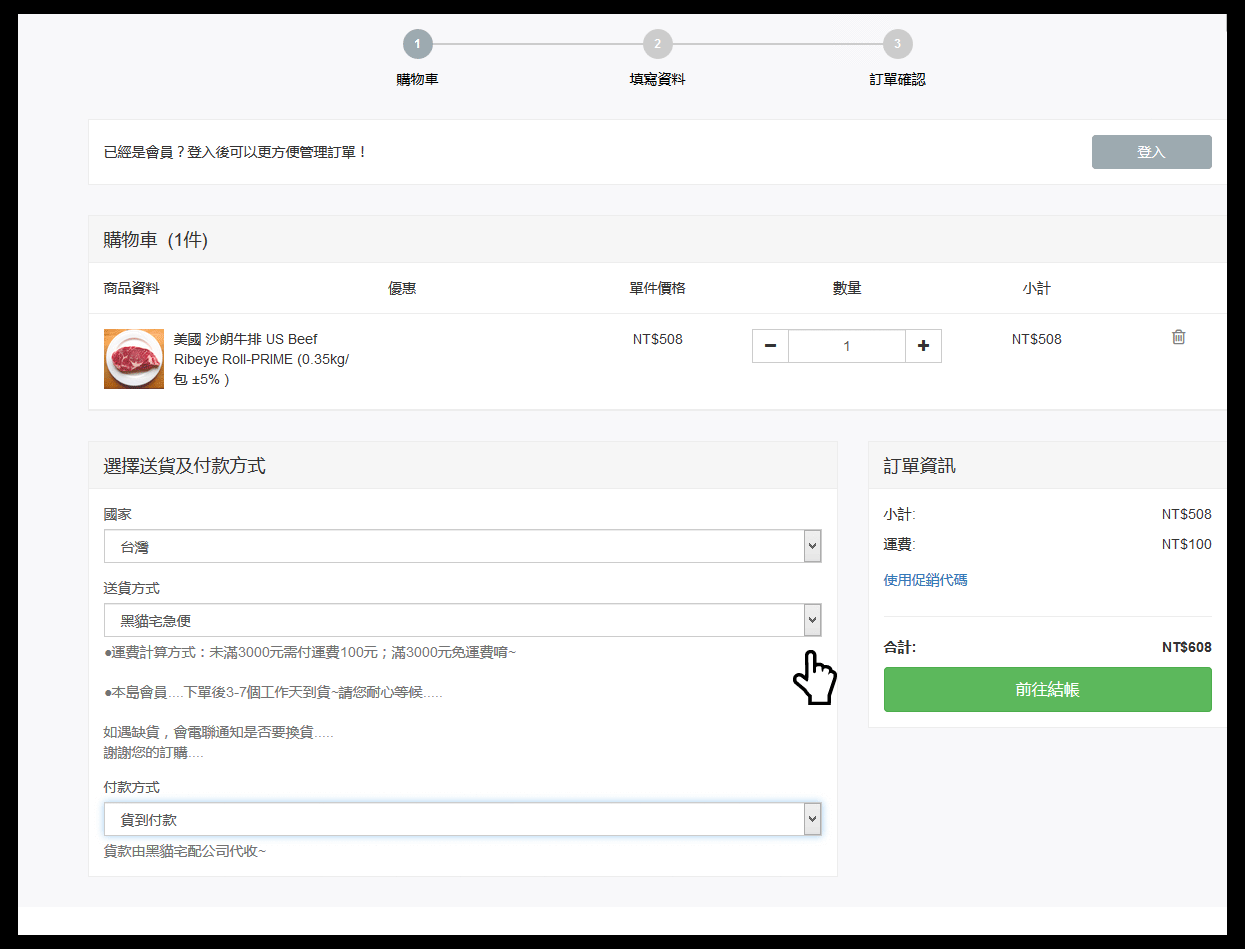Expand the 送貨方式 shipping method dropdown
1245x949 pixels.
tap(462, 620)
